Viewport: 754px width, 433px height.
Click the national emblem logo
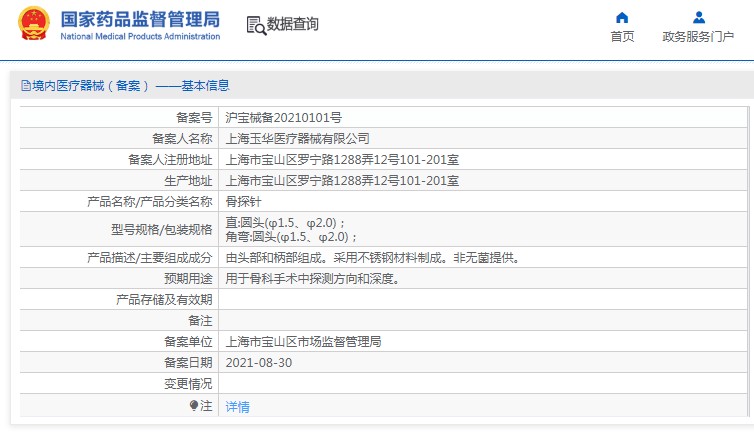[x=34, y=23]
